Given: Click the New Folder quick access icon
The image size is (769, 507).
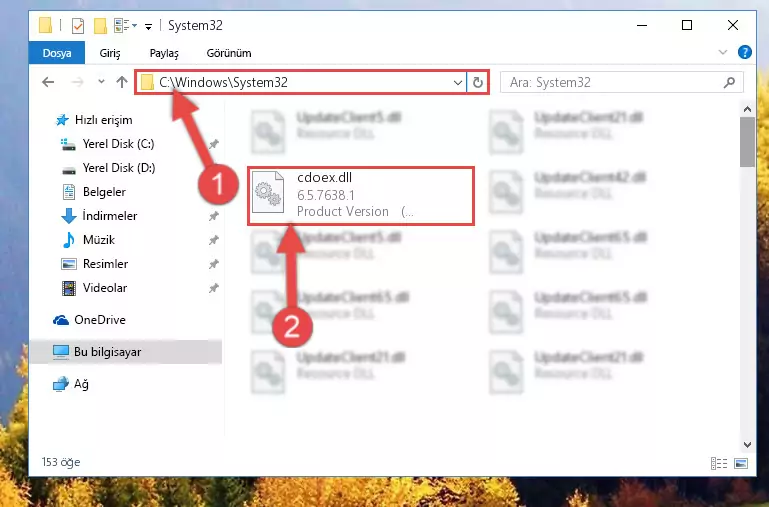Looking at the screenshot, I should click(100, 25).
